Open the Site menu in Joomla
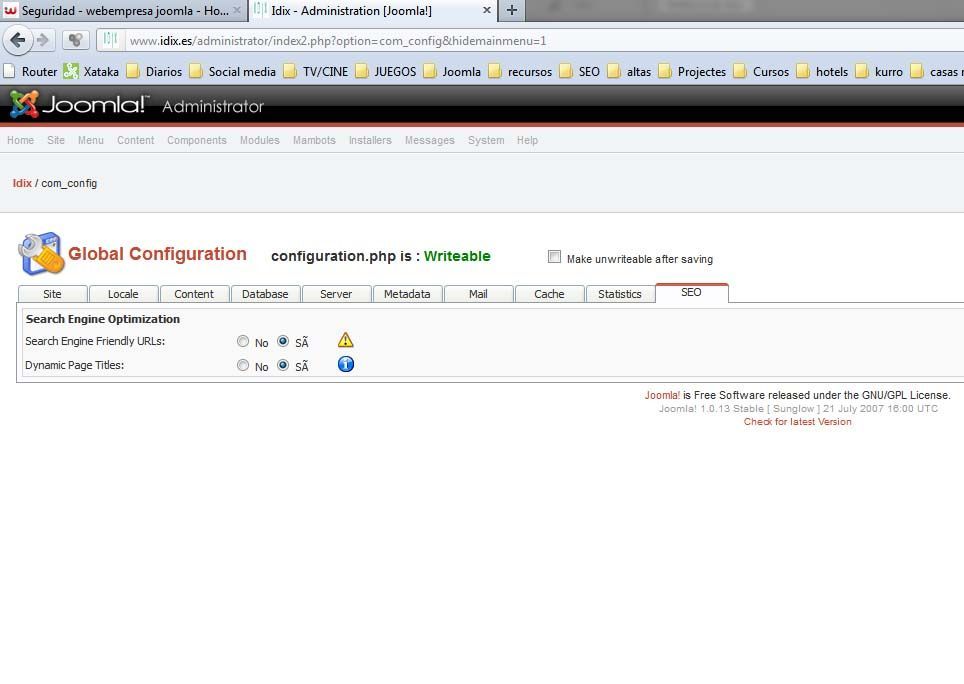The height and width of the screenshot is (684, 964). (x=56, y=140)
